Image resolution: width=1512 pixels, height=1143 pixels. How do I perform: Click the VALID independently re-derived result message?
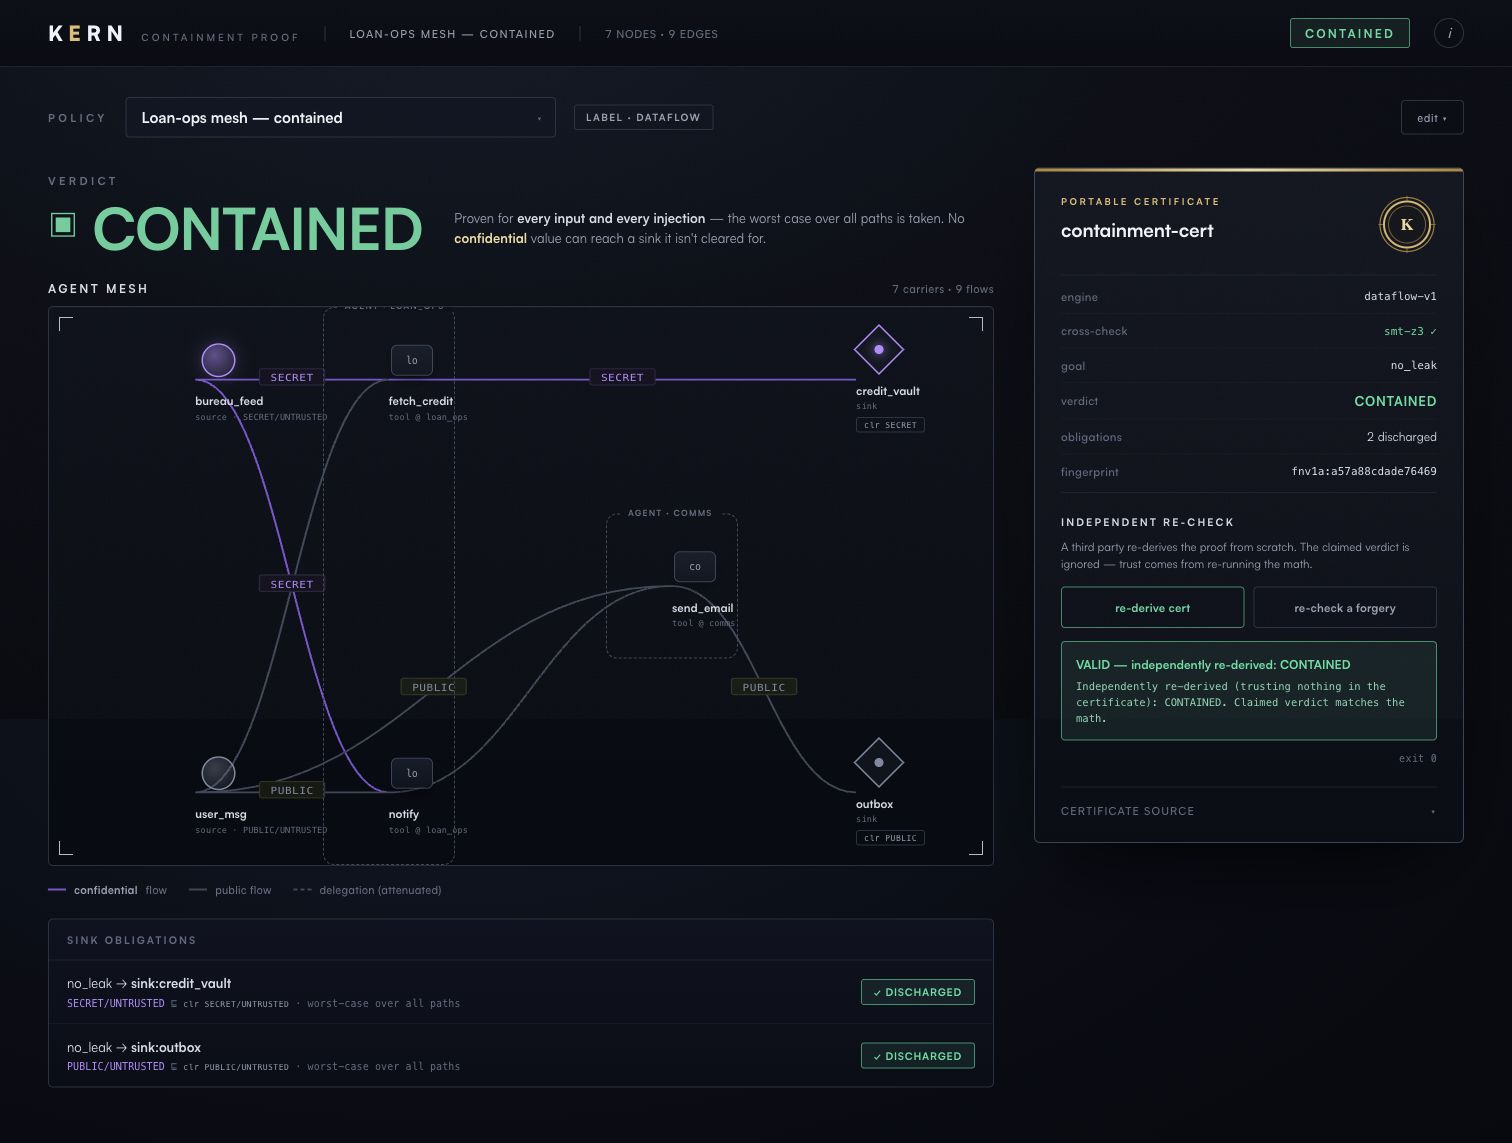1248,691
